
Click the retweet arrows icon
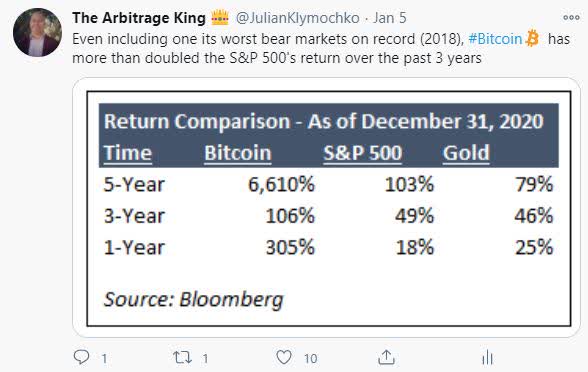tap(182, 357)
